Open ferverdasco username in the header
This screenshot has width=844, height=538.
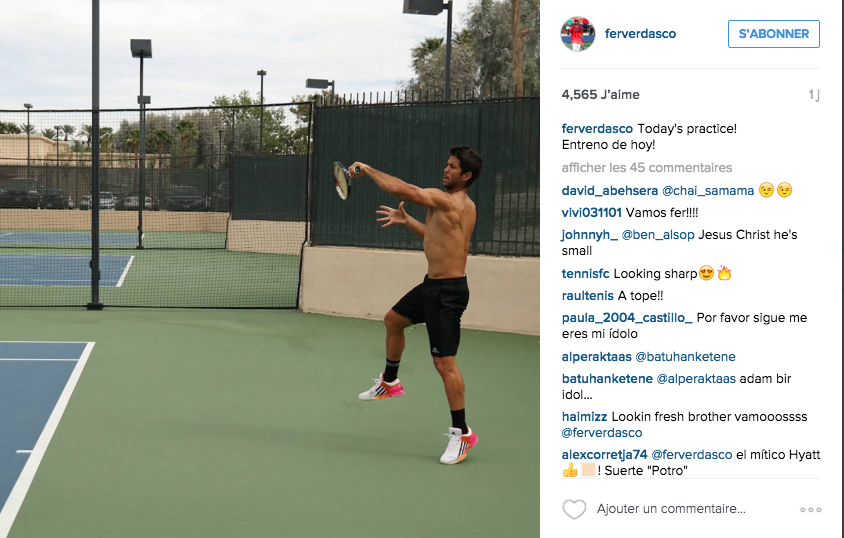(640, 34)
